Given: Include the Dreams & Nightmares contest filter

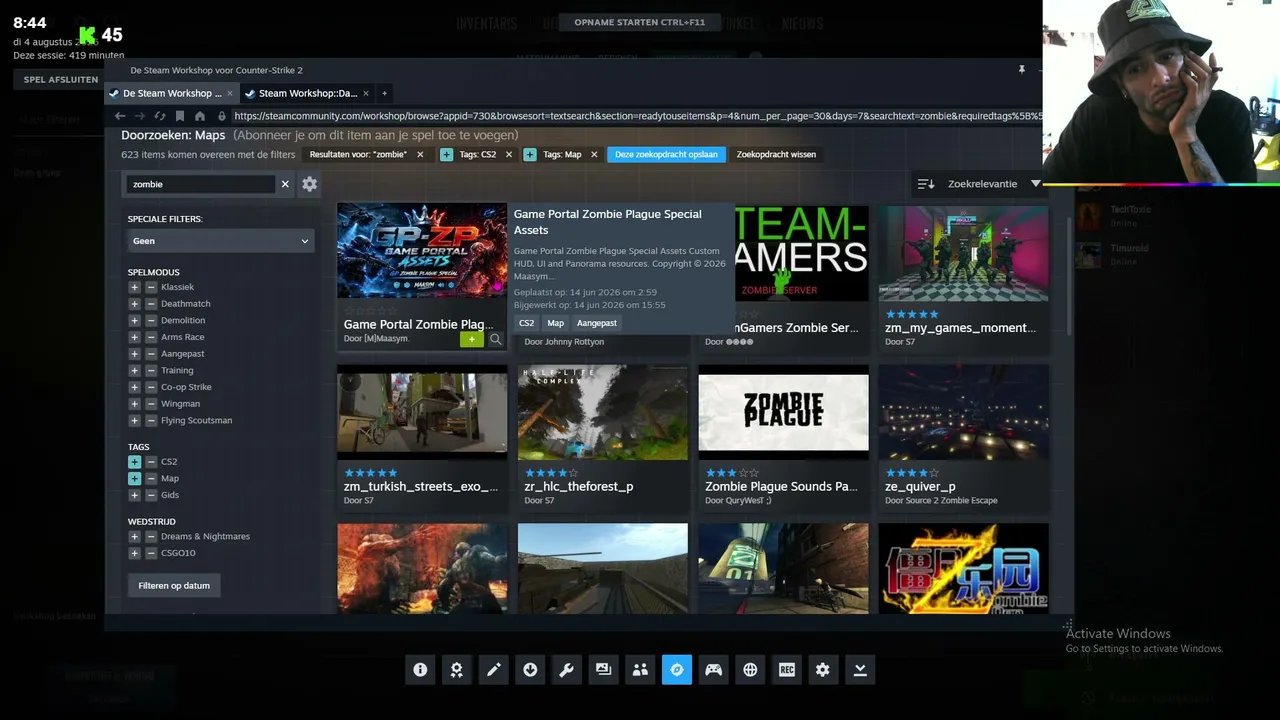Looking at the screenshot, I should pyautogui.click(x=134, y=536).
